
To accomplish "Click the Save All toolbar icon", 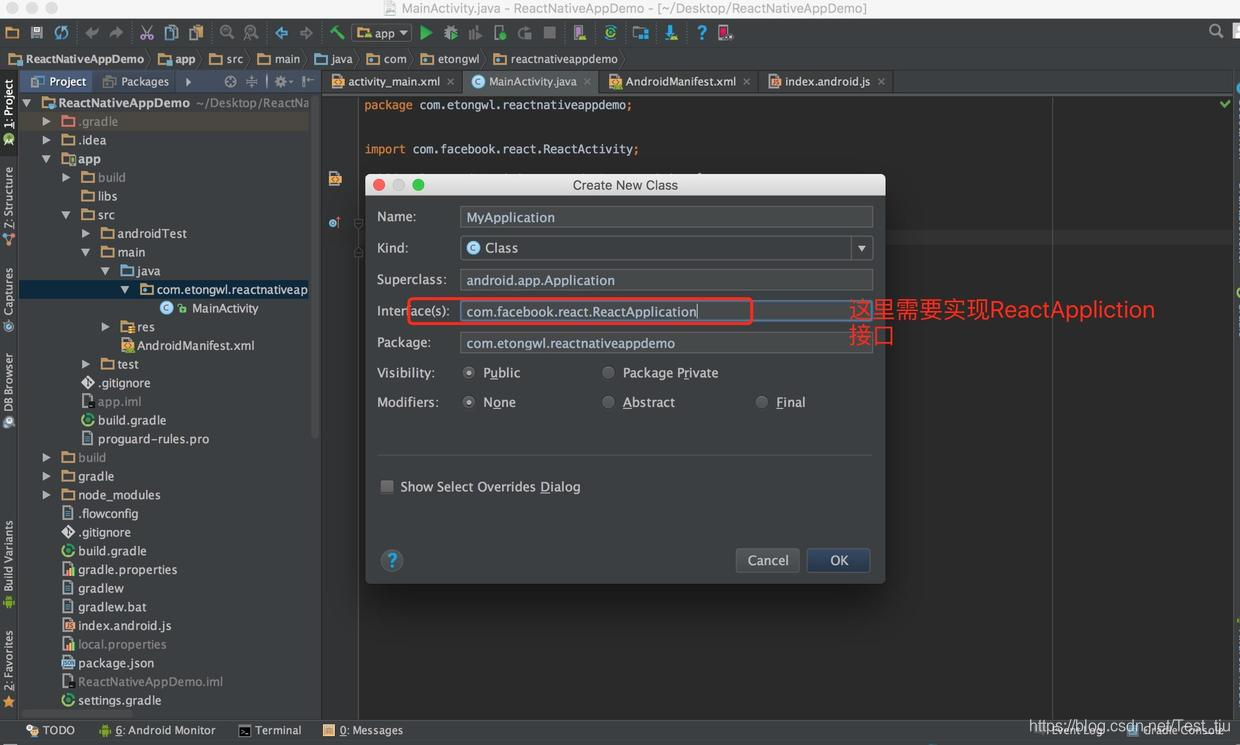I will (x=37, y=33).
